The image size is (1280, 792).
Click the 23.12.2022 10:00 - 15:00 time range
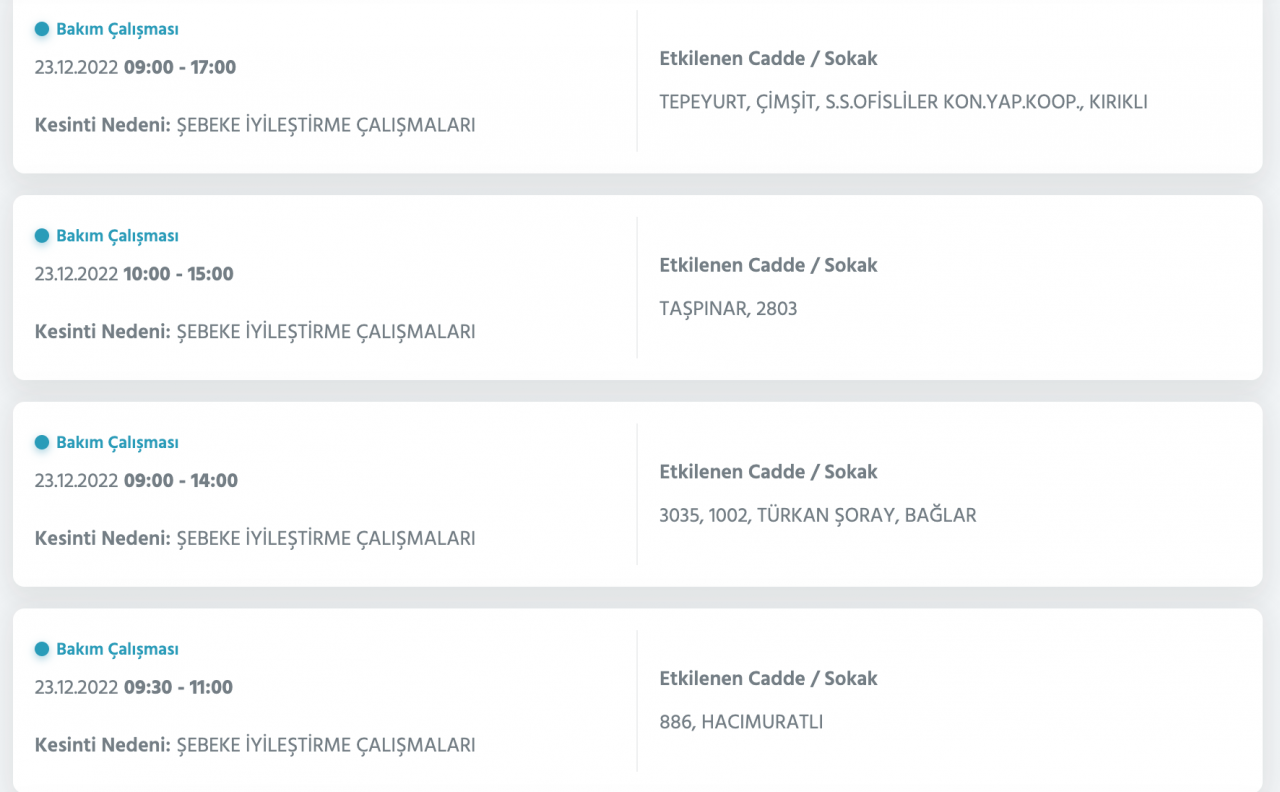click(x=134, y=274)
